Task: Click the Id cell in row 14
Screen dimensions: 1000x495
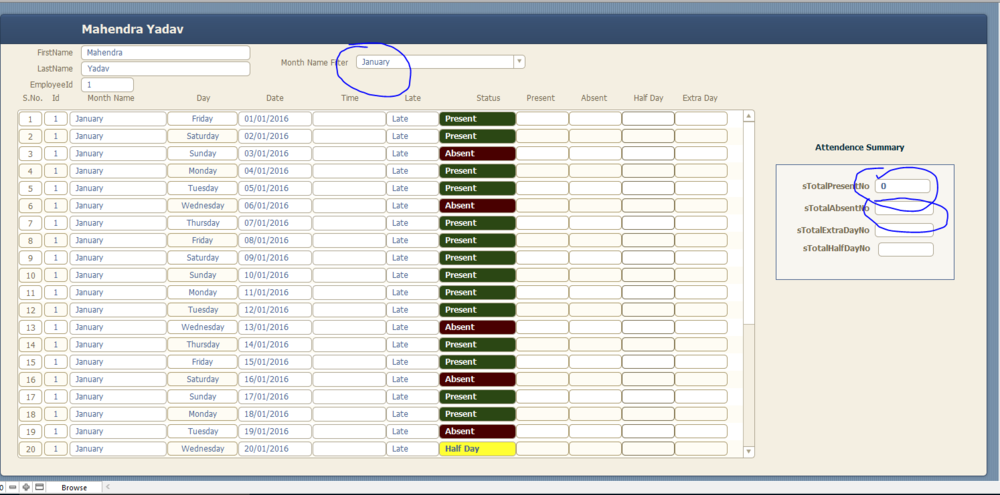Action: [x=55, y=344]
